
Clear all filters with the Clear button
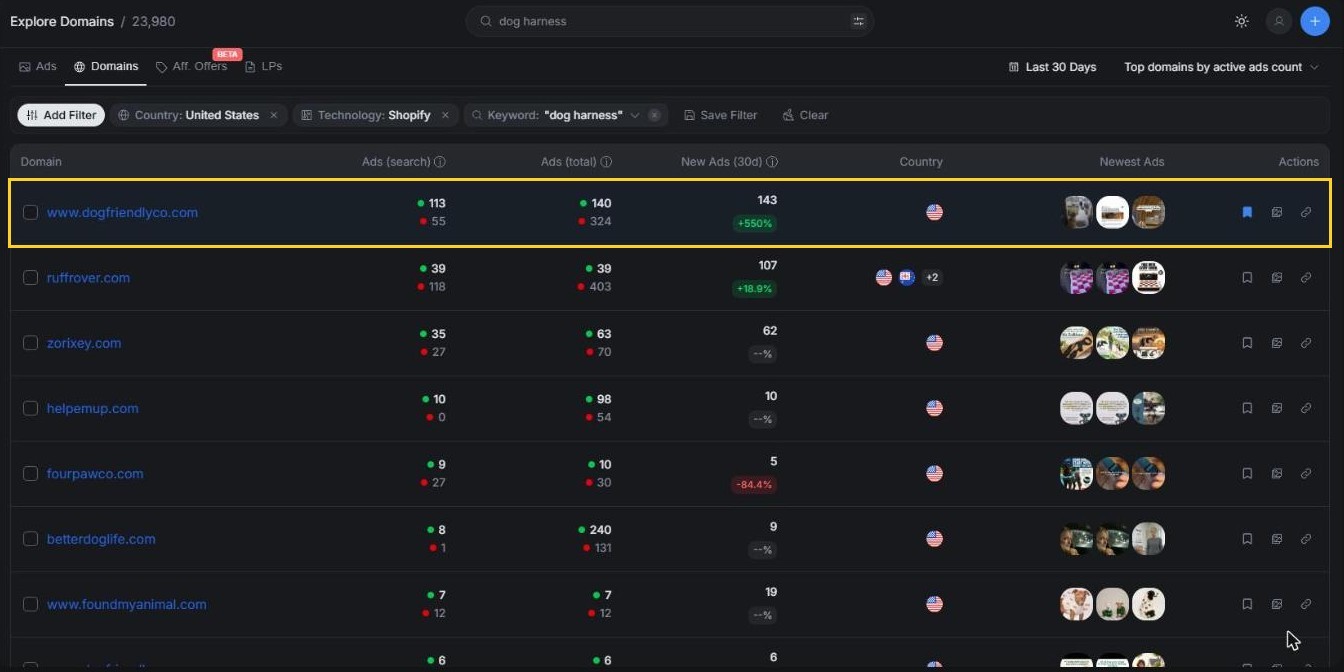tap(805, 115)
